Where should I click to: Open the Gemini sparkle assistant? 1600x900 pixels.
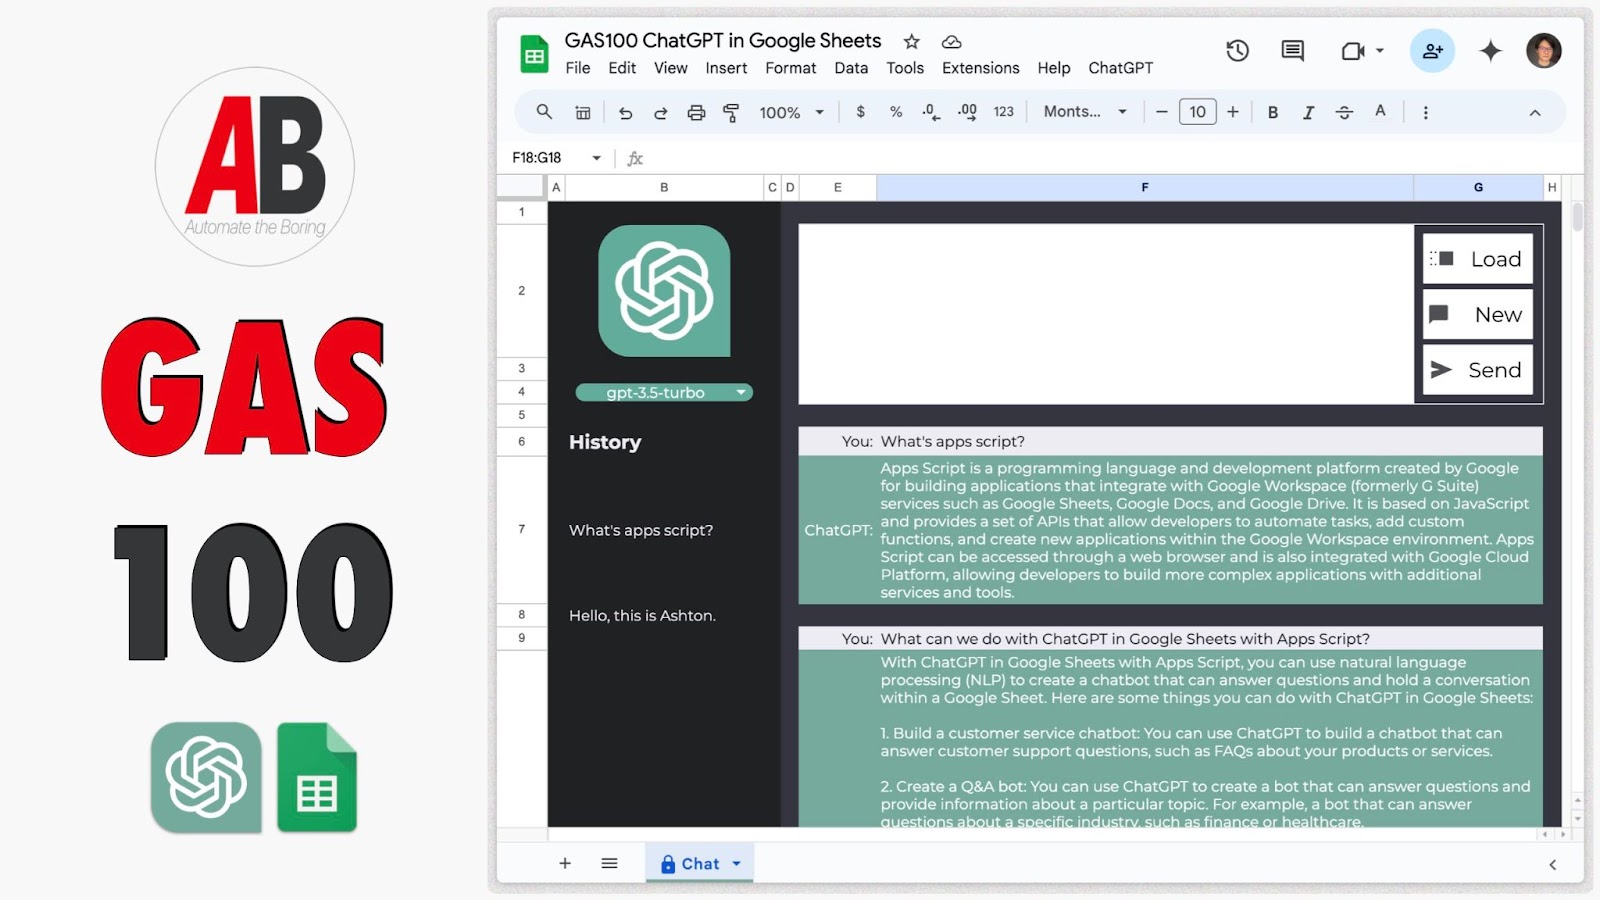click(x=1490, y=51)
